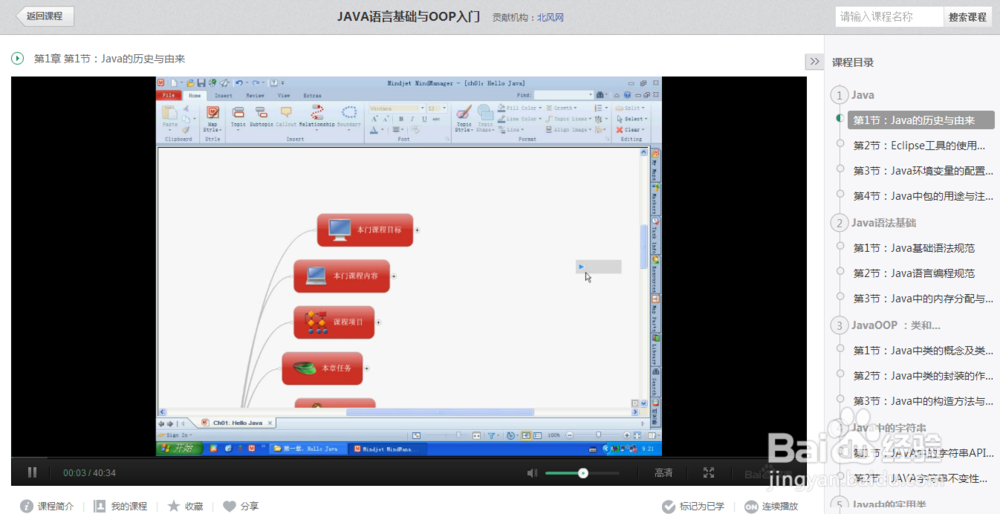Open lesson 第3节:Java中的内存分配
The width and height of the screenshot is (1000, 514).
(923, 298)
